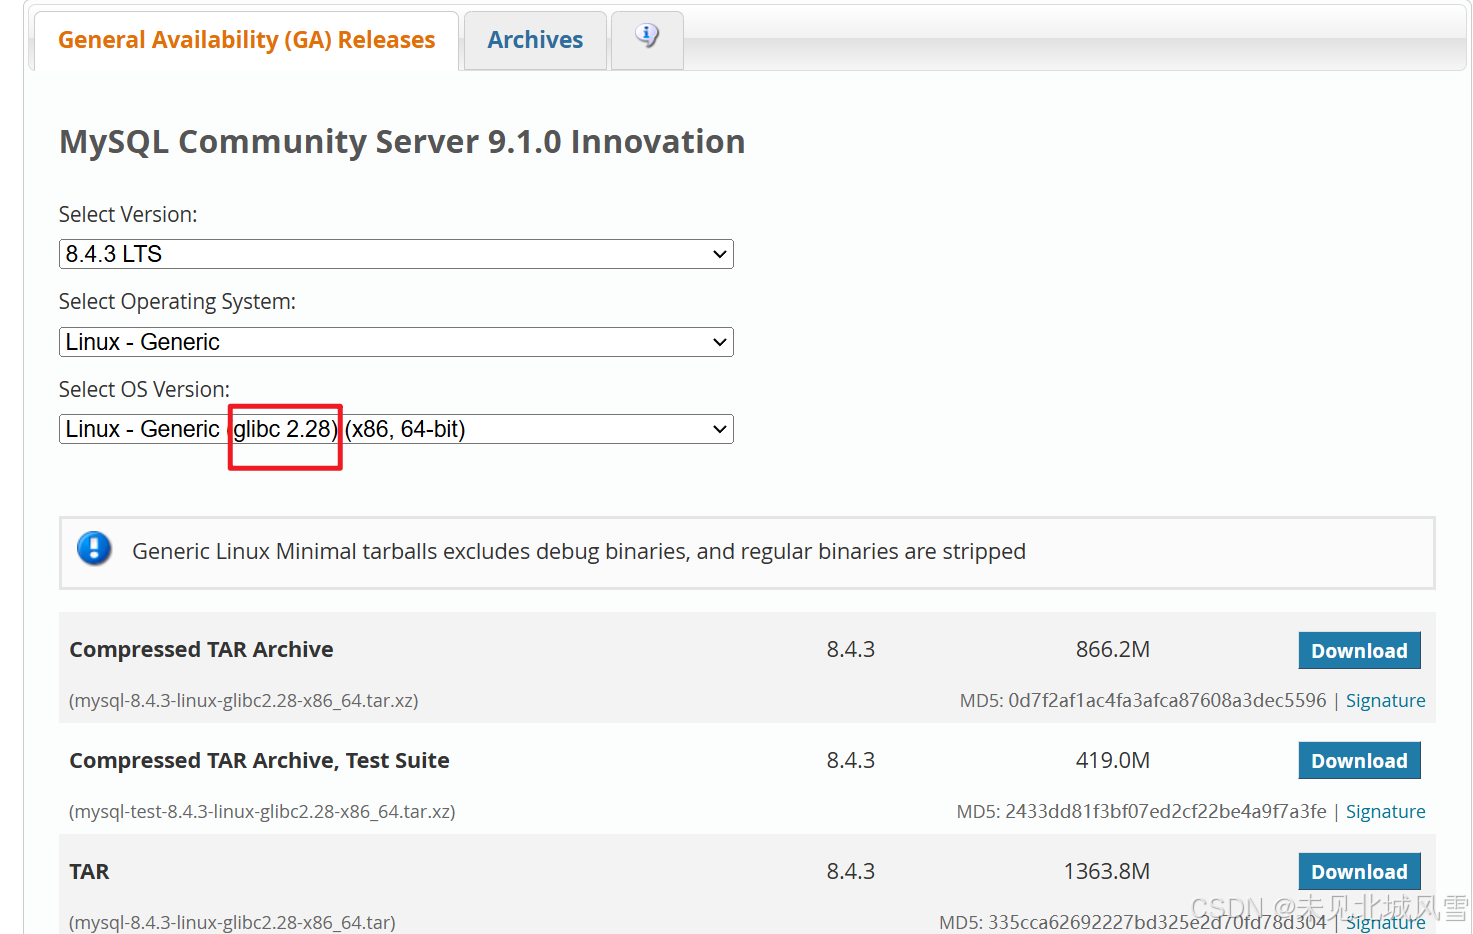This screenshot has width=1473, height=934.
Task: Download the Compressed TAR Archive, Test Suite
Action: click(1359, 761)
